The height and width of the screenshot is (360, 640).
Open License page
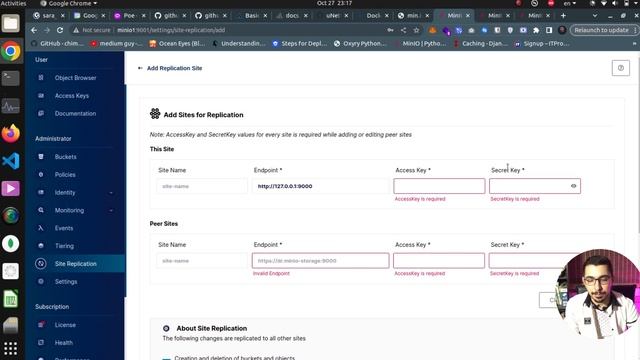65,325
